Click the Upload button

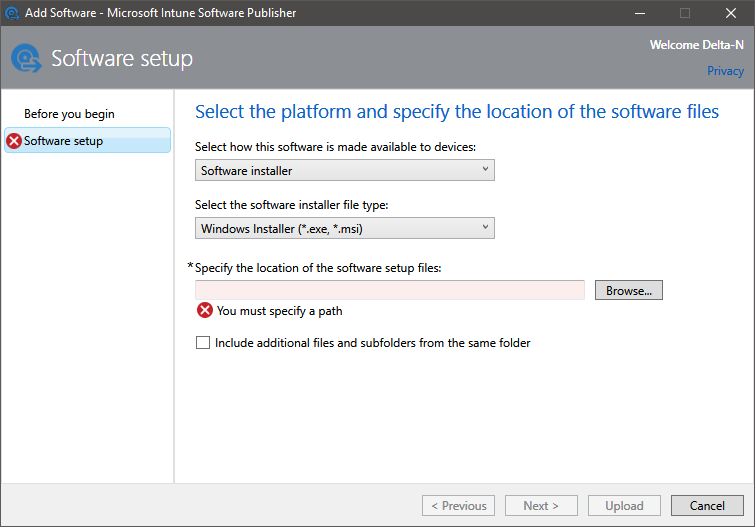[x=624, y=506]
